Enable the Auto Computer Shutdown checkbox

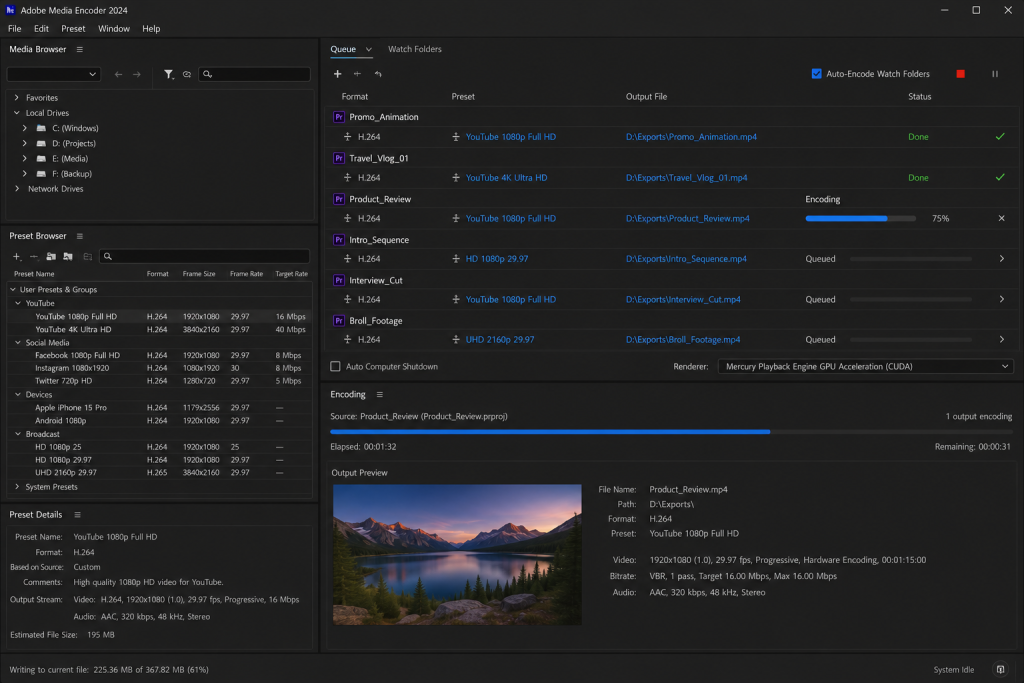click(335, 367)
